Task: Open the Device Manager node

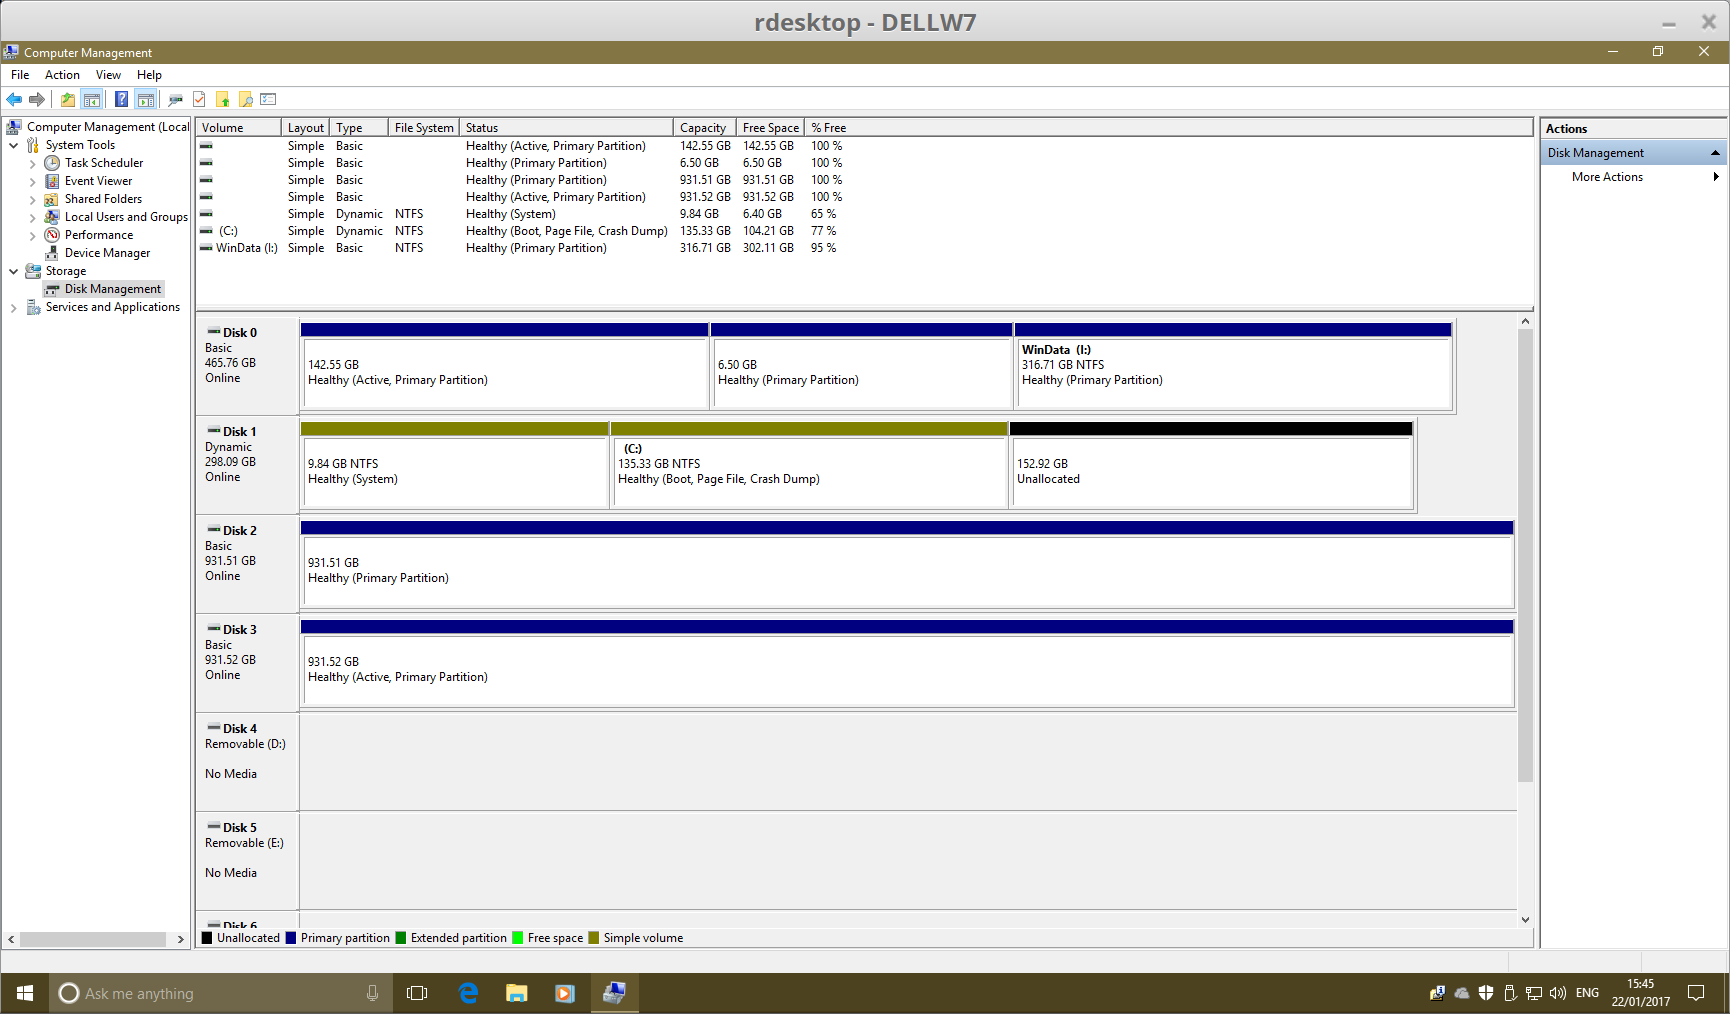Action: [107, 253]
